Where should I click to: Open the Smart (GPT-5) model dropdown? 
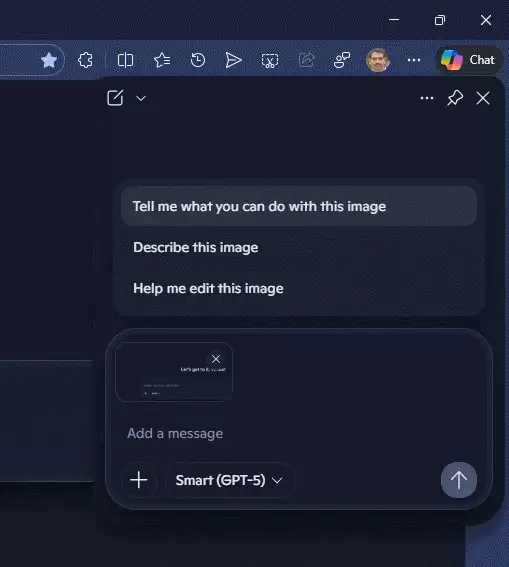click(x=229, y=480)
